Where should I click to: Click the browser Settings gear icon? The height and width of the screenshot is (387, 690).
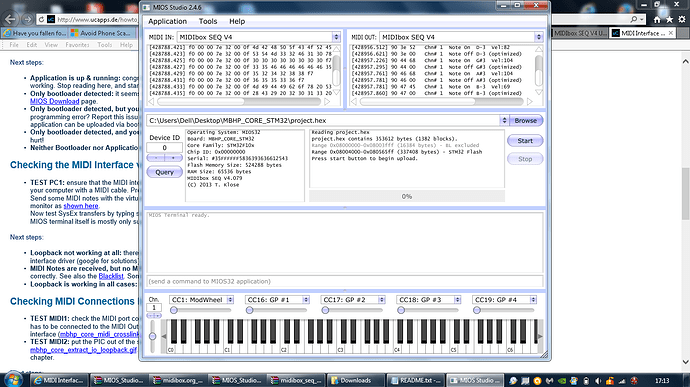(x=682, y=19)
